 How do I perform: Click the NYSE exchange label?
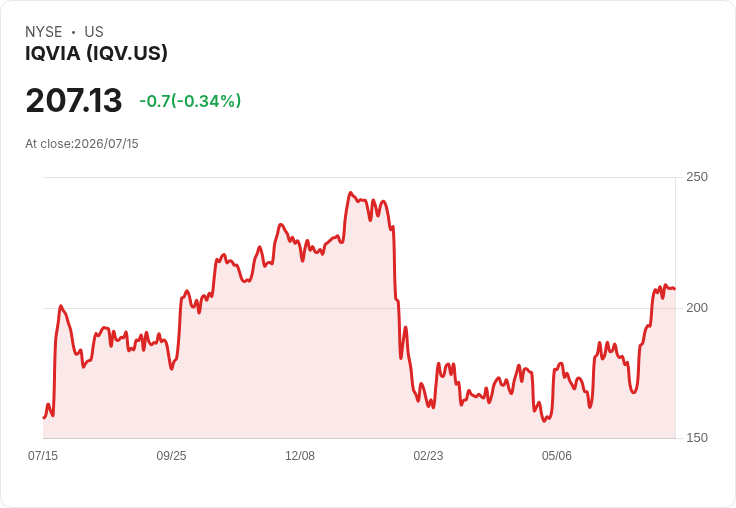tap(44, 32)
